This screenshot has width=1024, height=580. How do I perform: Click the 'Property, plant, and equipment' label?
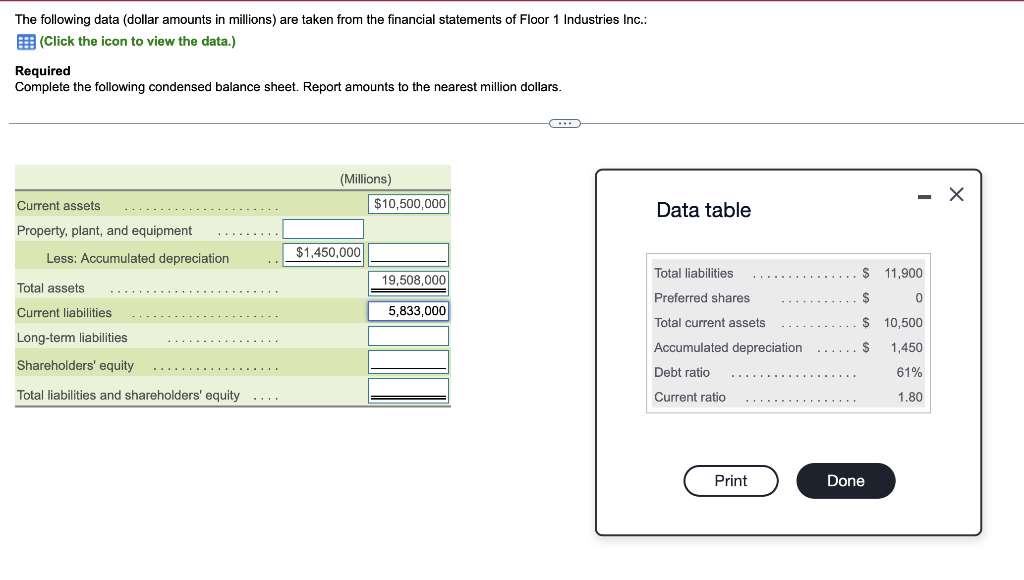coord(104,231)
